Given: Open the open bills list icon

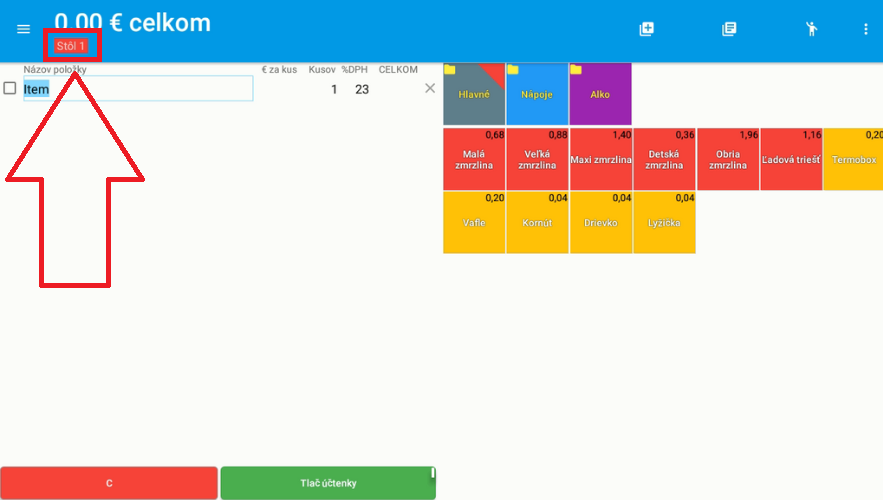Looking at the screenshot, I should [x=729, y=29].
